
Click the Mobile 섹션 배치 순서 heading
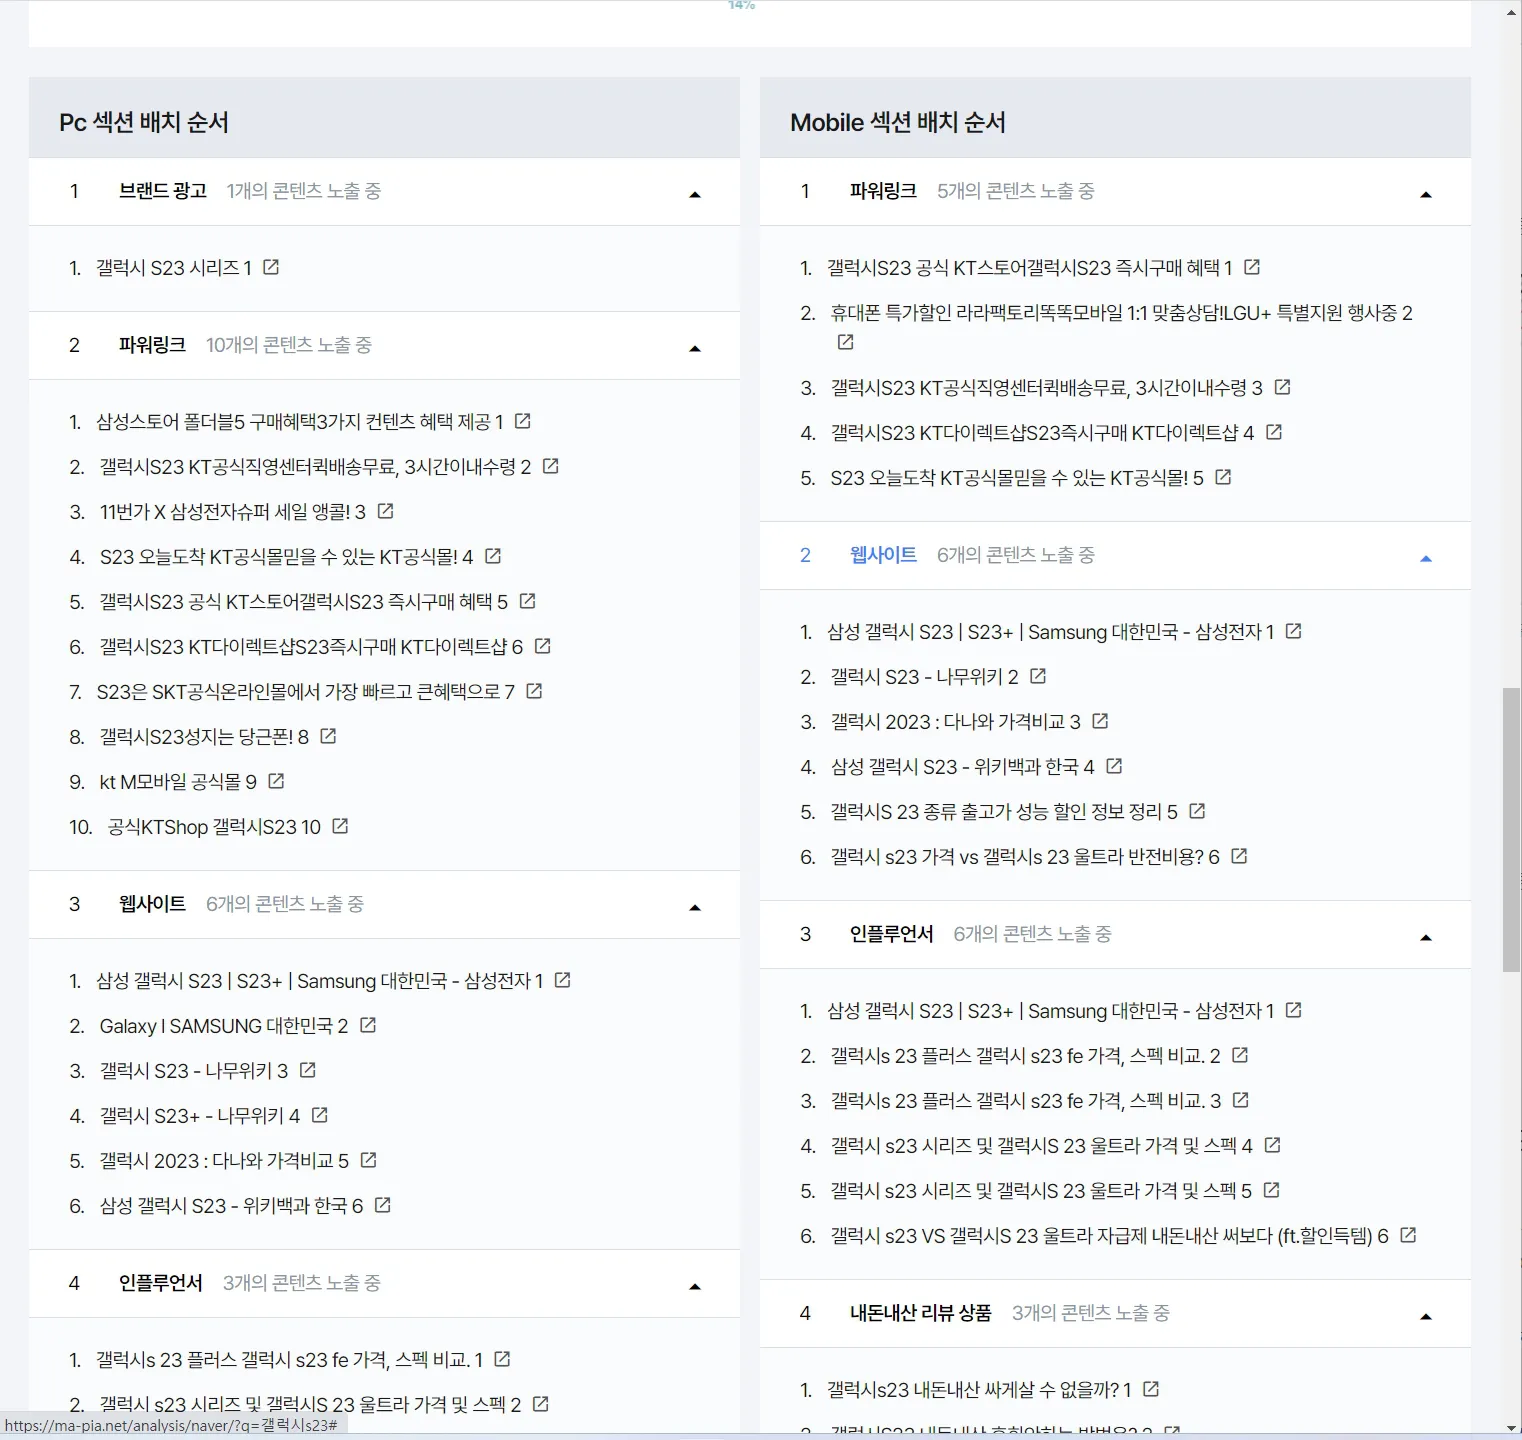(898, 122)
